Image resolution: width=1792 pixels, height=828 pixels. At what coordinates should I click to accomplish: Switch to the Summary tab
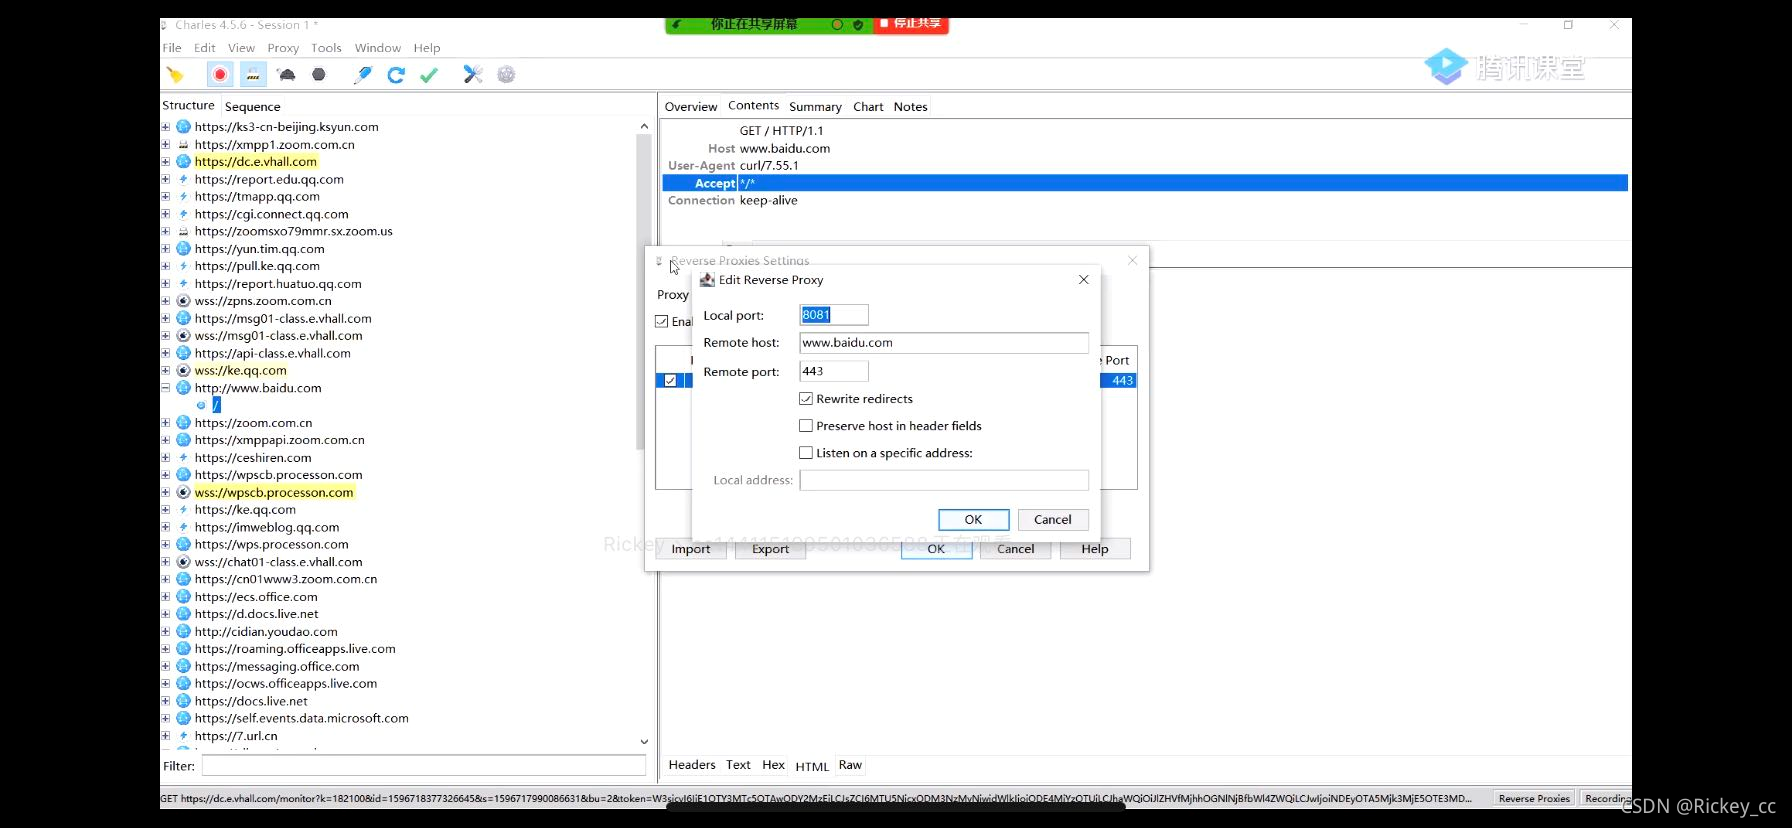(815, 107)
